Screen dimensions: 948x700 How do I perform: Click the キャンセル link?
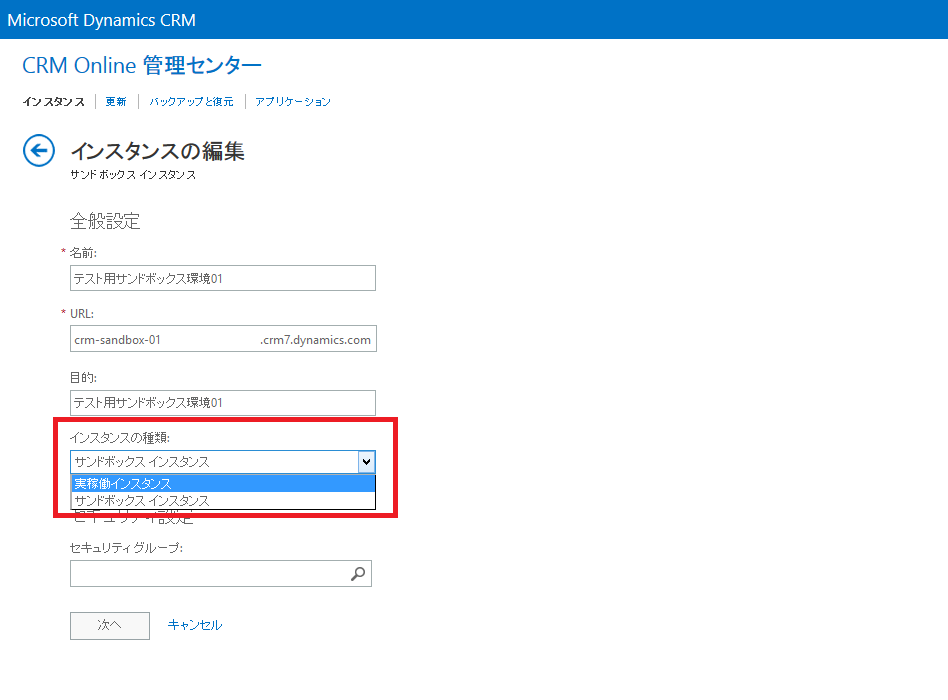(x=195, y=625)
